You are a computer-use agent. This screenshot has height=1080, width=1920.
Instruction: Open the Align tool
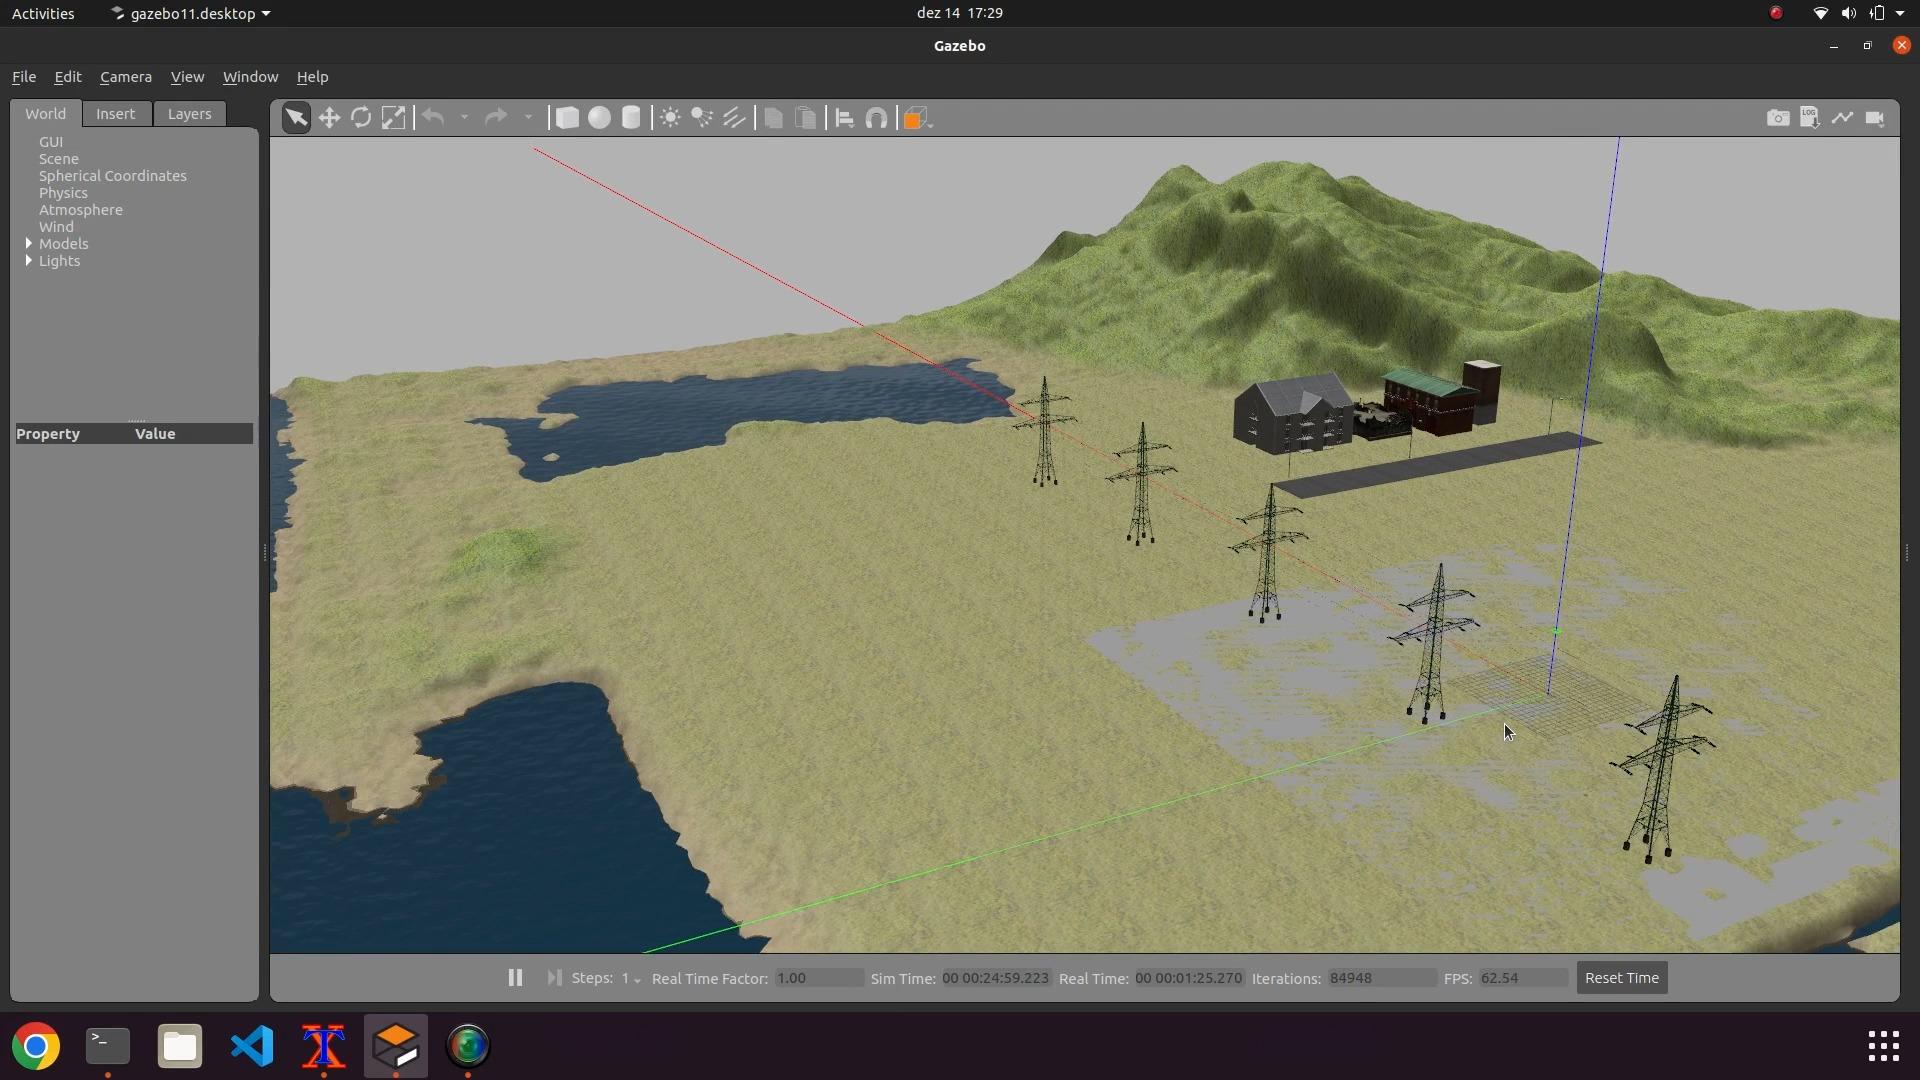click(844, 118)
